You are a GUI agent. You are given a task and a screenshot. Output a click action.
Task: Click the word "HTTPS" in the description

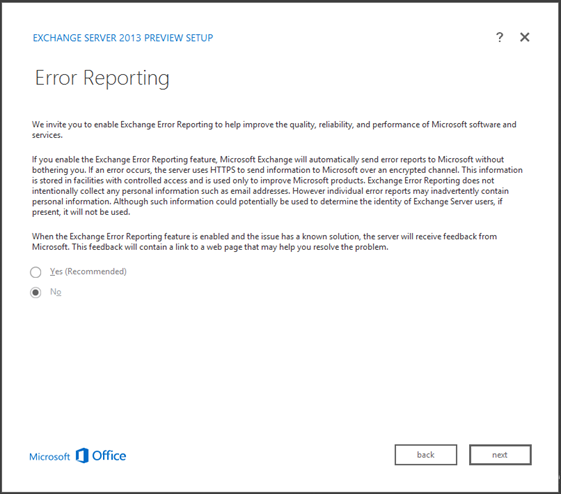[x=223, y=170]
